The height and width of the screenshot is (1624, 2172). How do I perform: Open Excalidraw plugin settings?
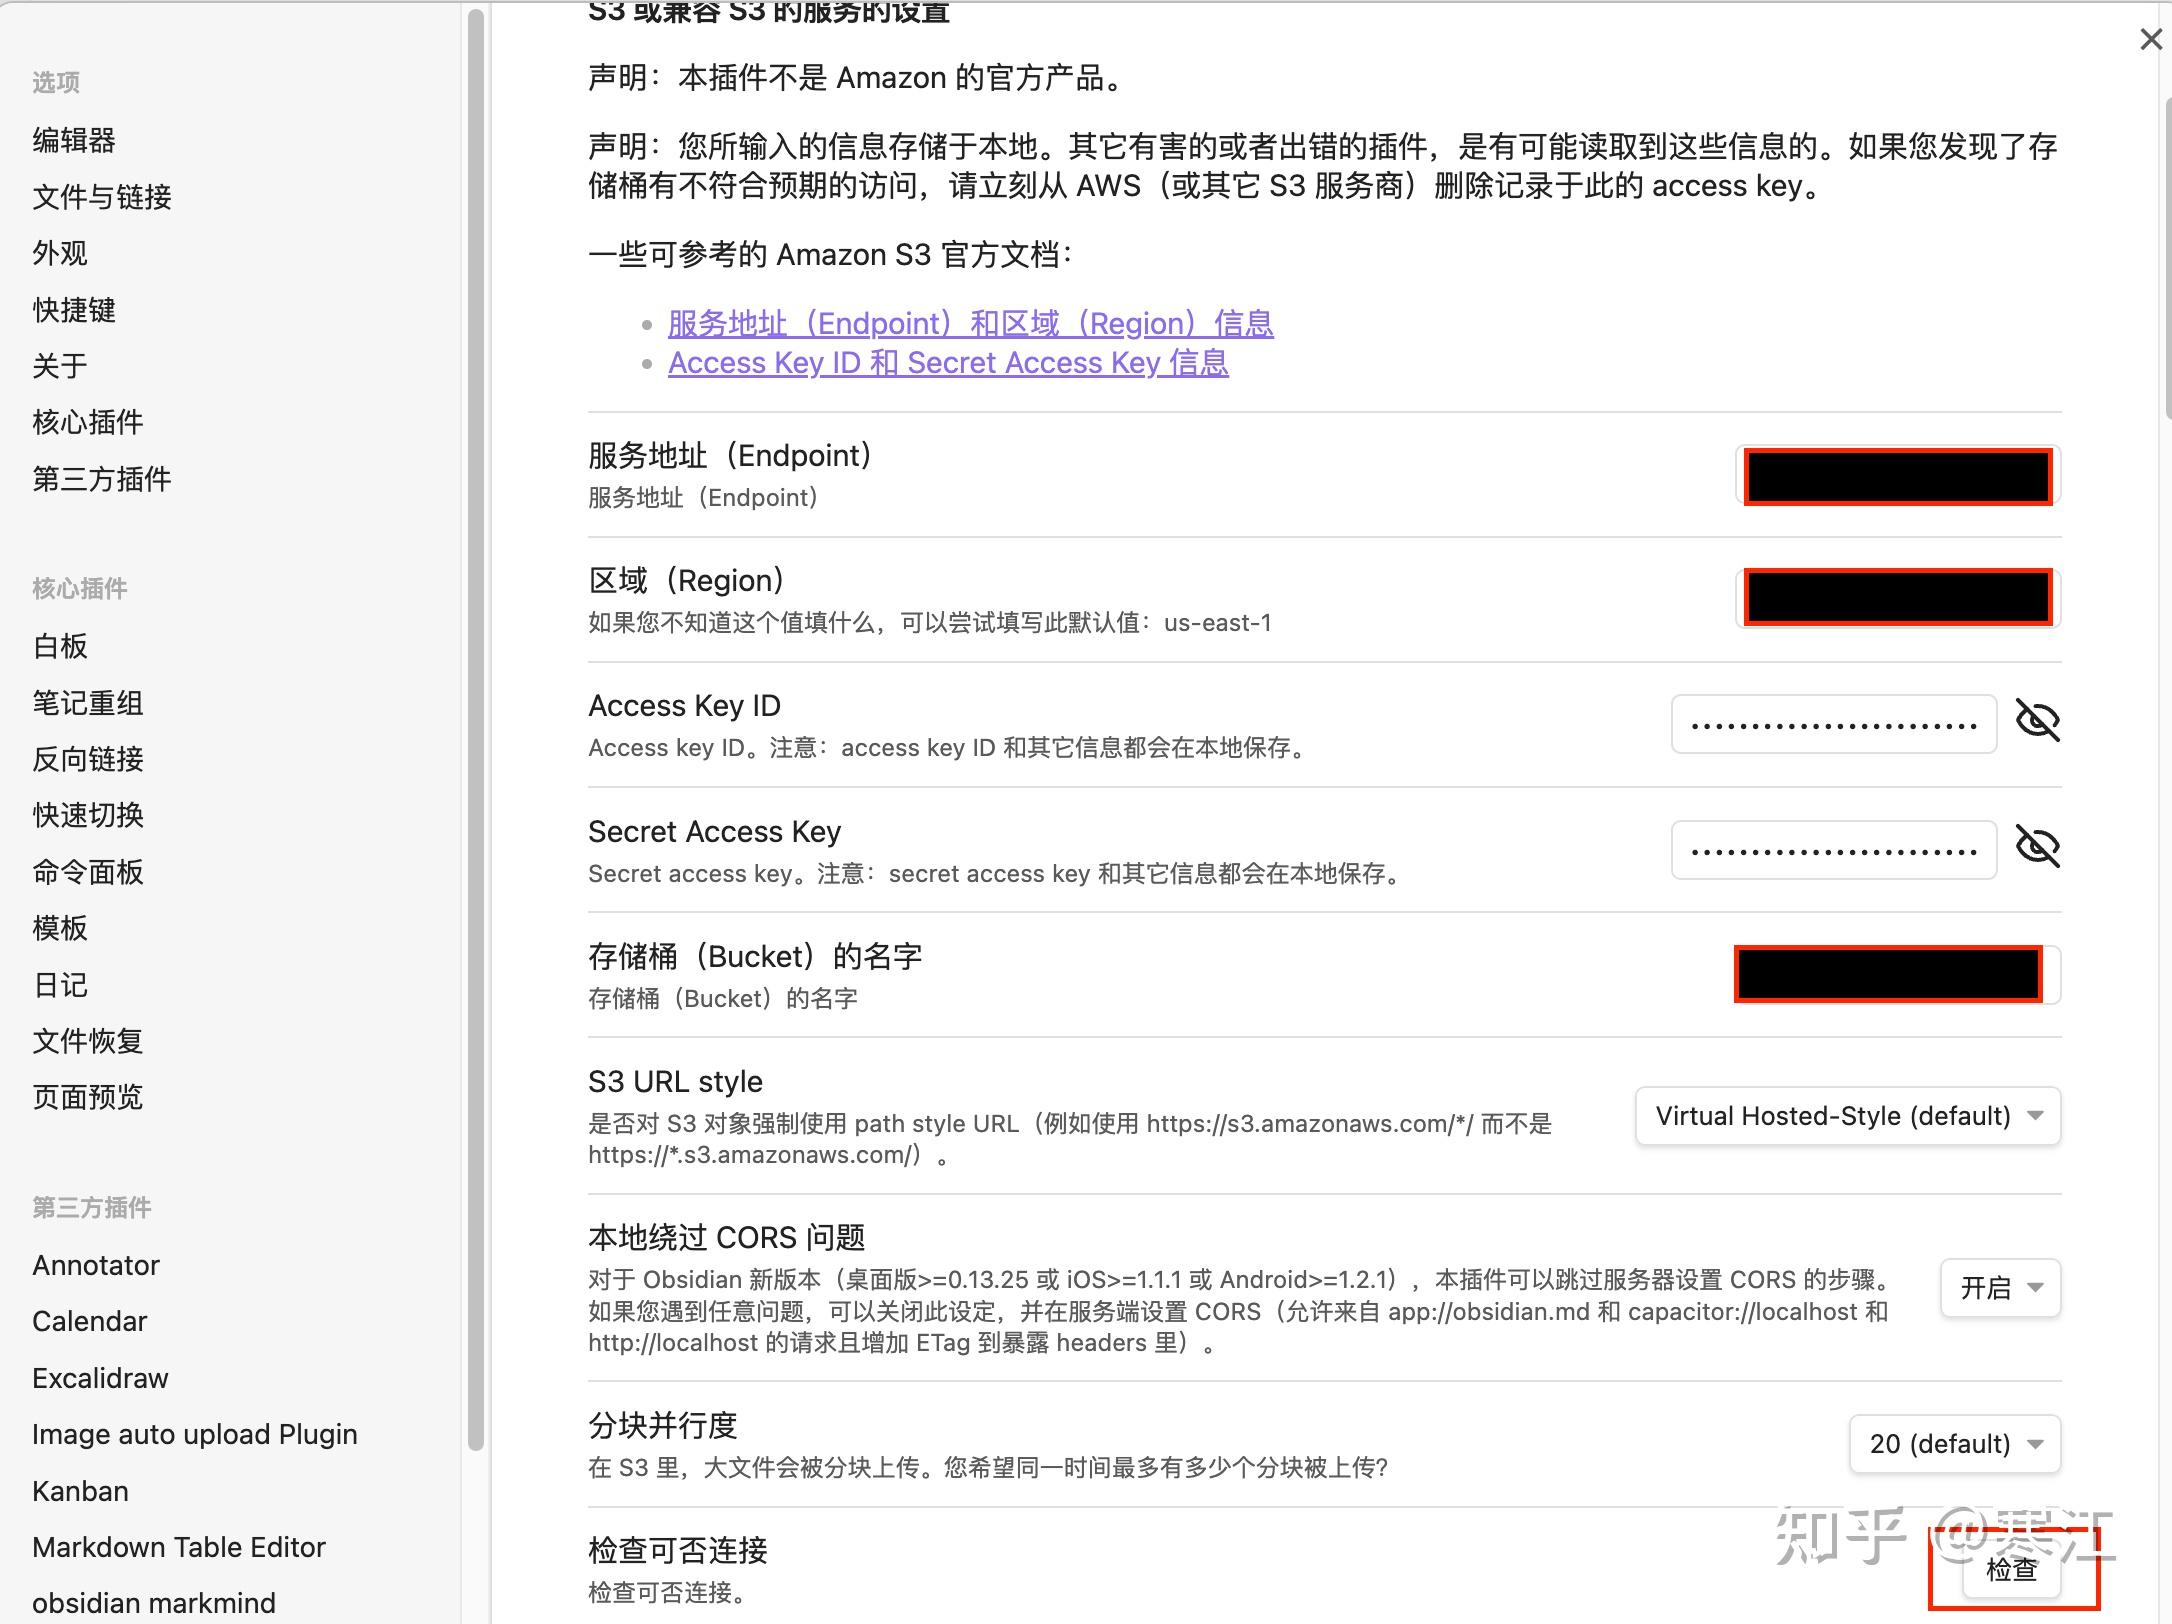pyautogui.click(x=100, y=1378)
